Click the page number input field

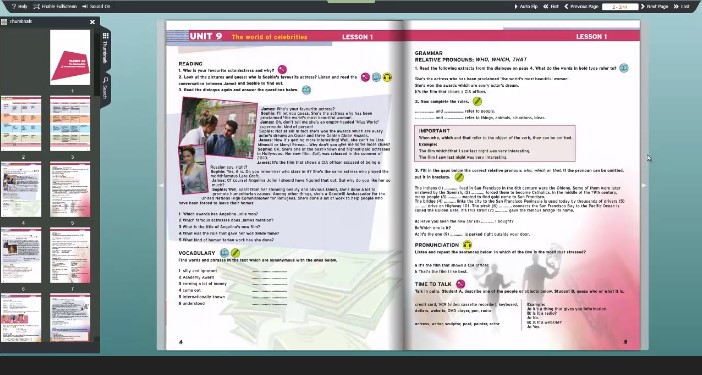pyautogui.click(x=620, y=6)
